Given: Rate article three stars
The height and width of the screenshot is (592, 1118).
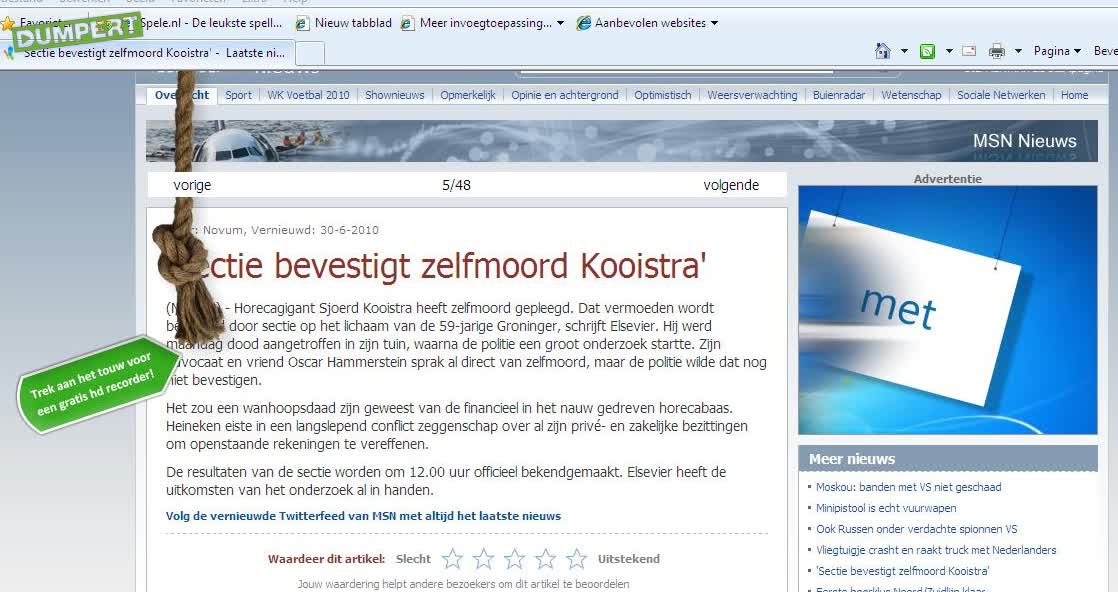Looking at the screenshot, I should [514, 558].
